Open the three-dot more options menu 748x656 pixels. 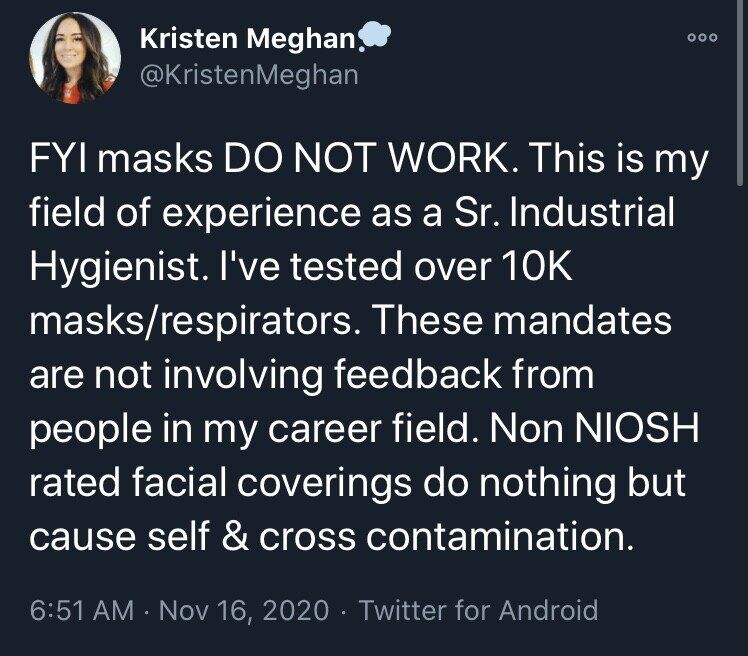(x=702, y=37)
